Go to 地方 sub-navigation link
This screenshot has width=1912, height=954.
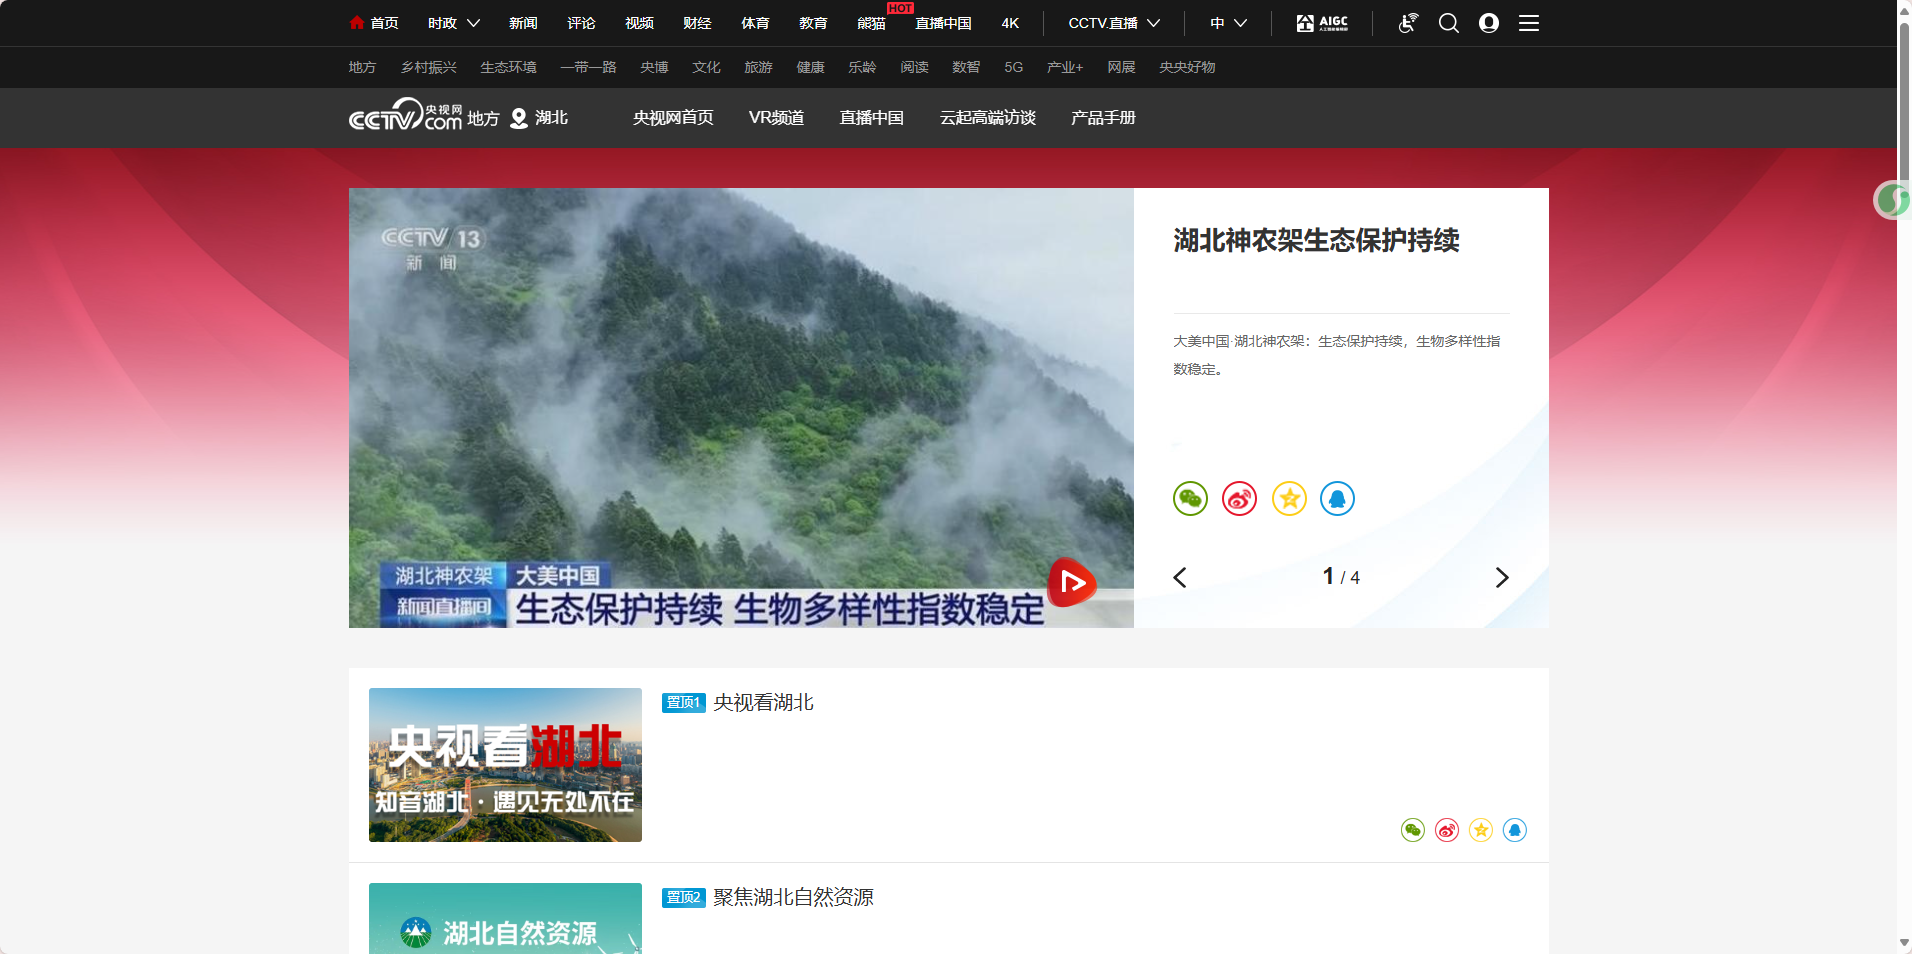click(362, 67)
